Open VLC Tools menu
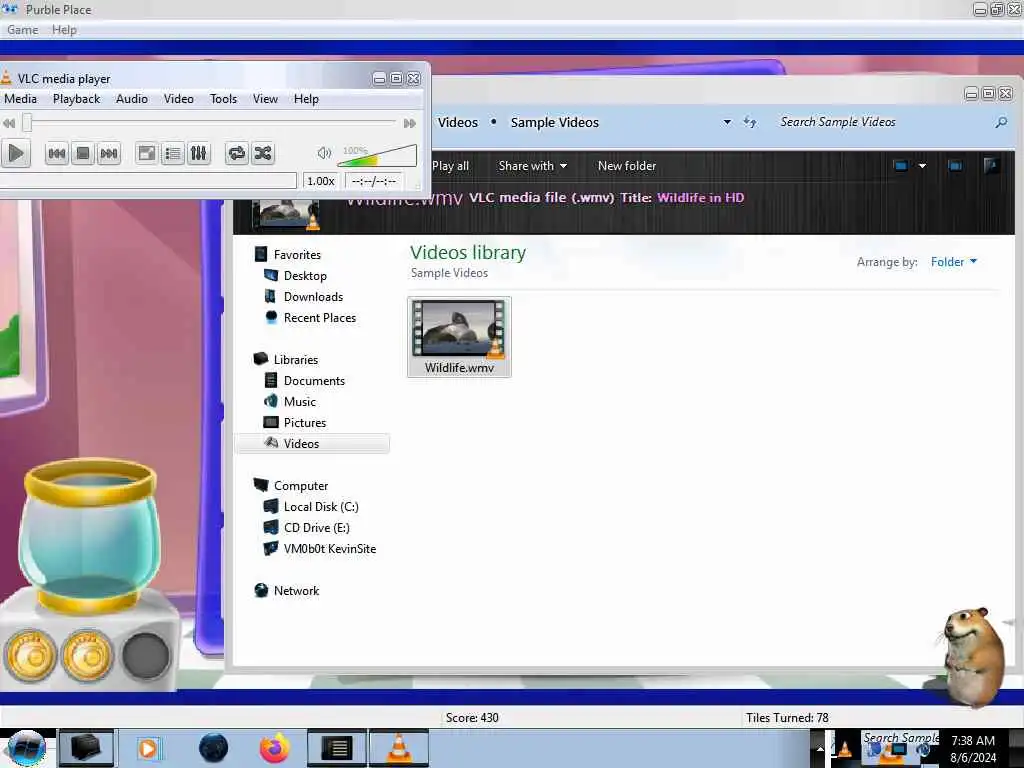1024x768 pixels. pyautogui.click(x=223, y=99)
